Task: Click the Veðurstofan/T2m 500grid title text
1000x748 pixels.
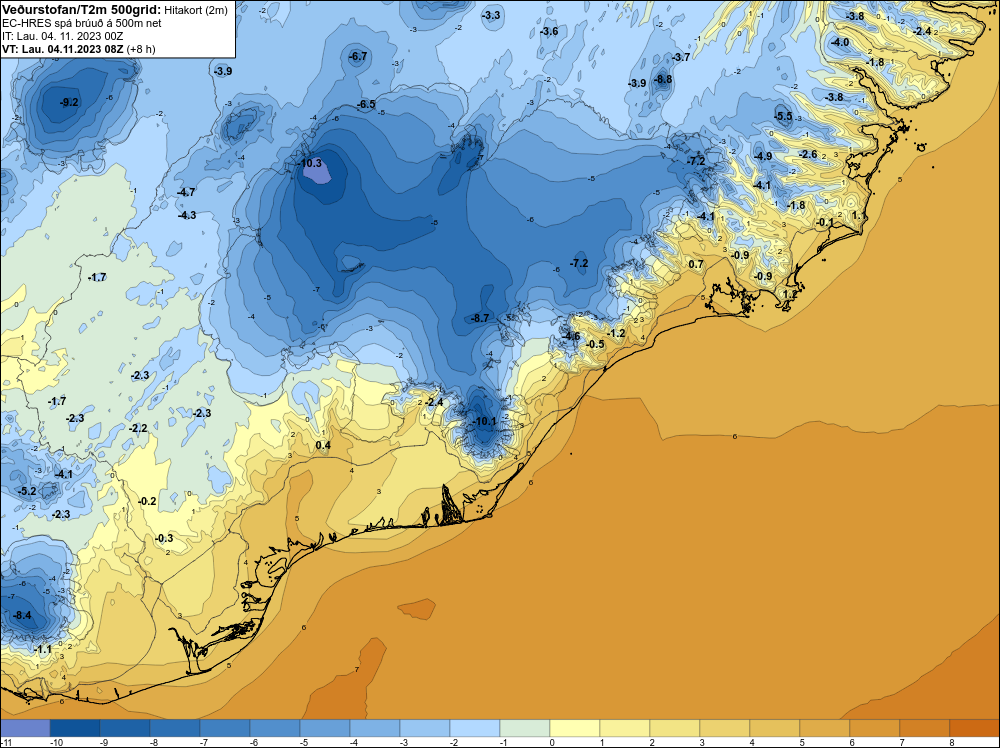Action: (81, 10)
